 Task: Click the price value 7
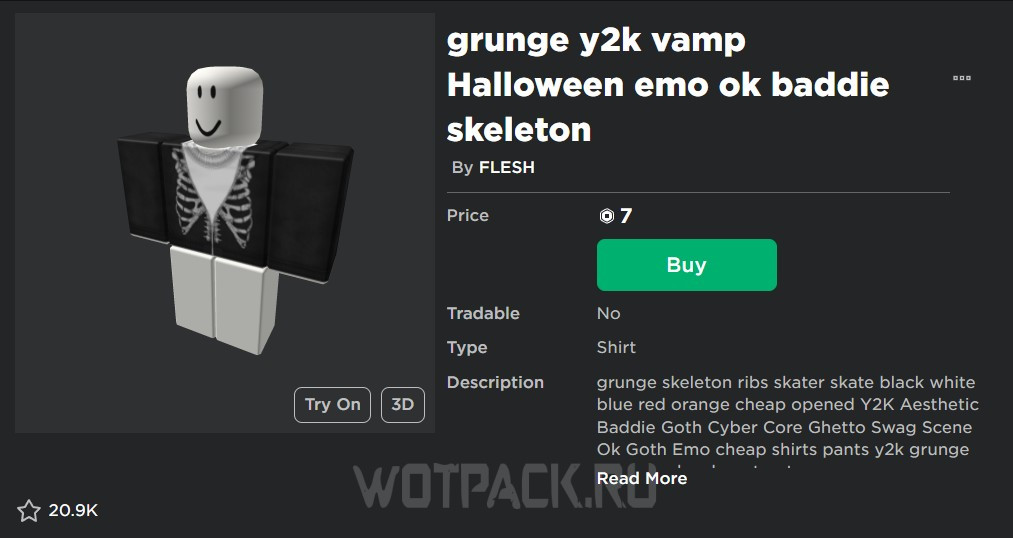625,216
